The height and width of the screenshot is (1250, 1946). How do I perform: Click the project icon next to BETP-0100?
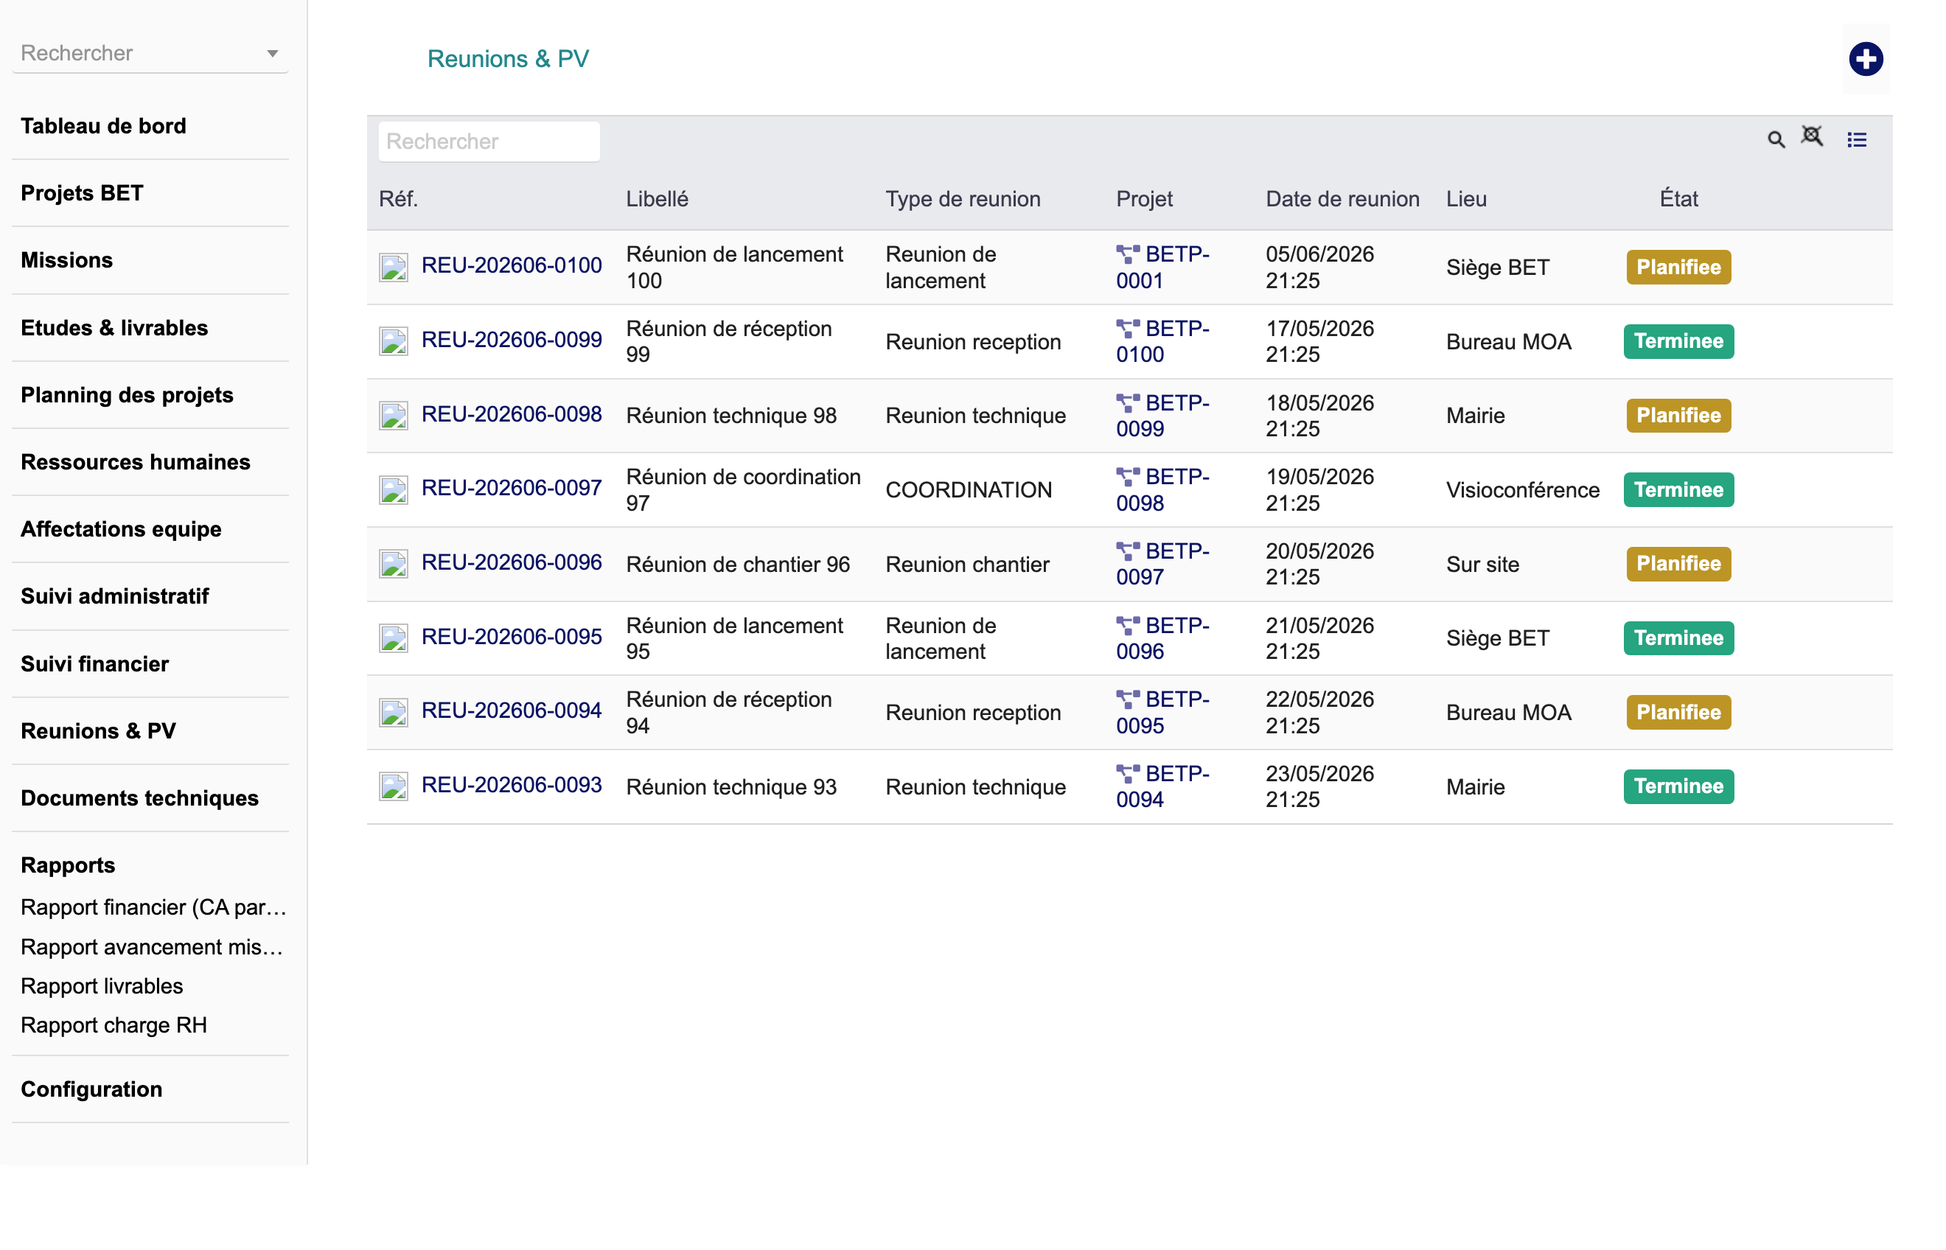coord(1128,329)
